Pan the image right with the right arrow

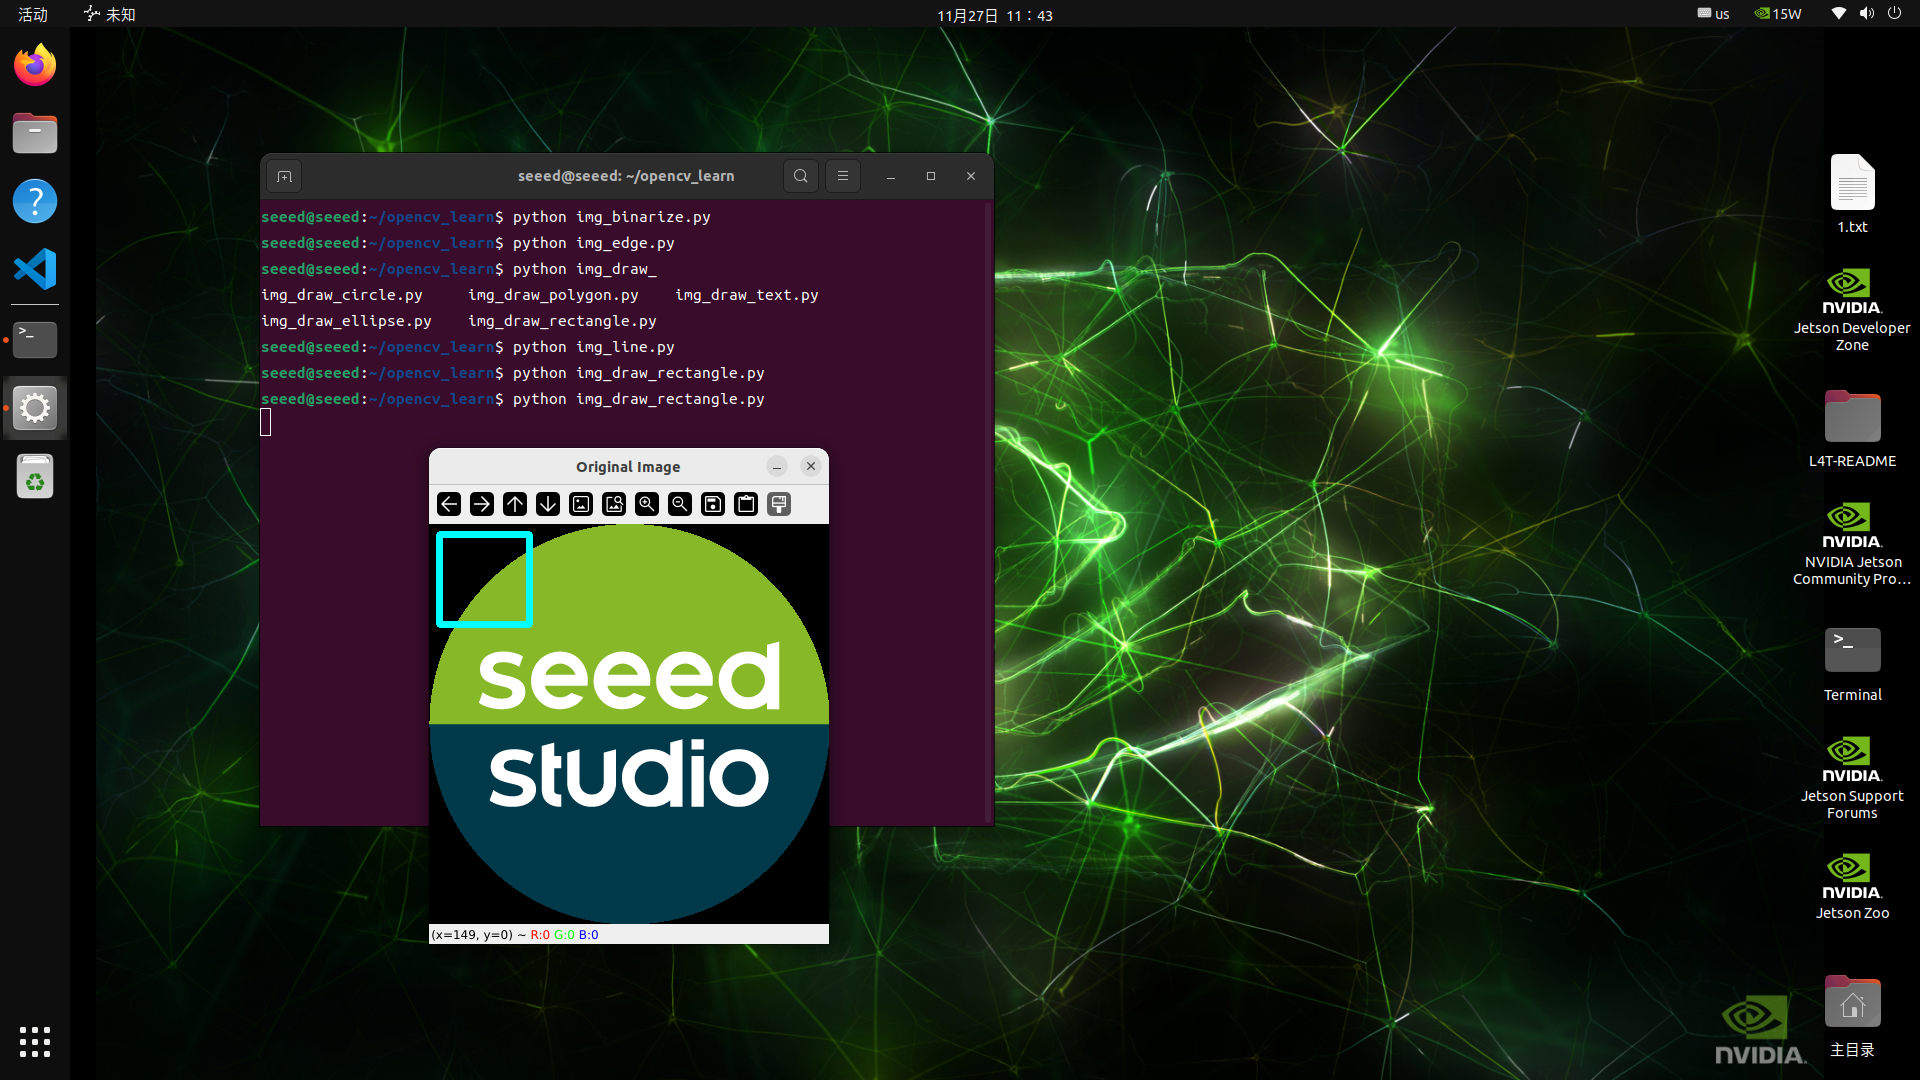tap(482, 504)
